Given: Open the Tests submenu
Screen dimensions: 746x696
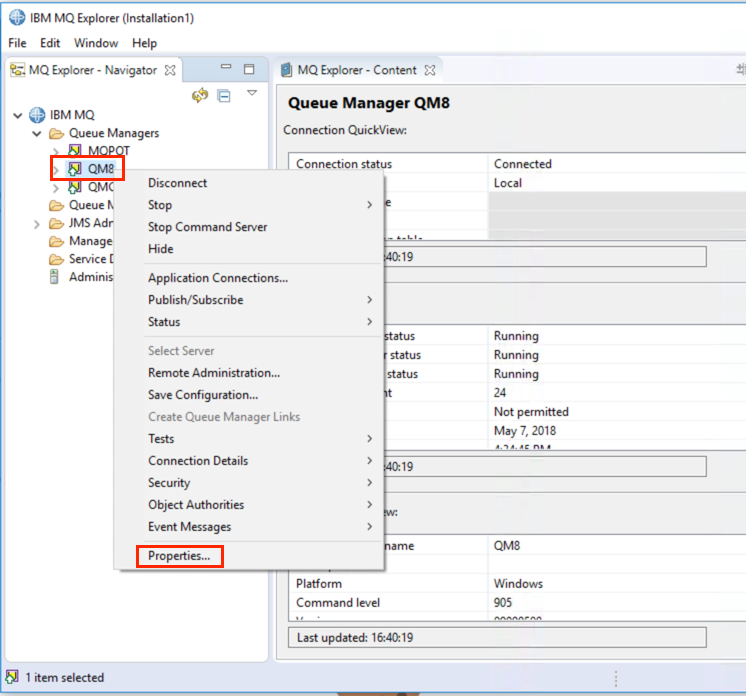Looking at the screenshot, I should 248,439.
